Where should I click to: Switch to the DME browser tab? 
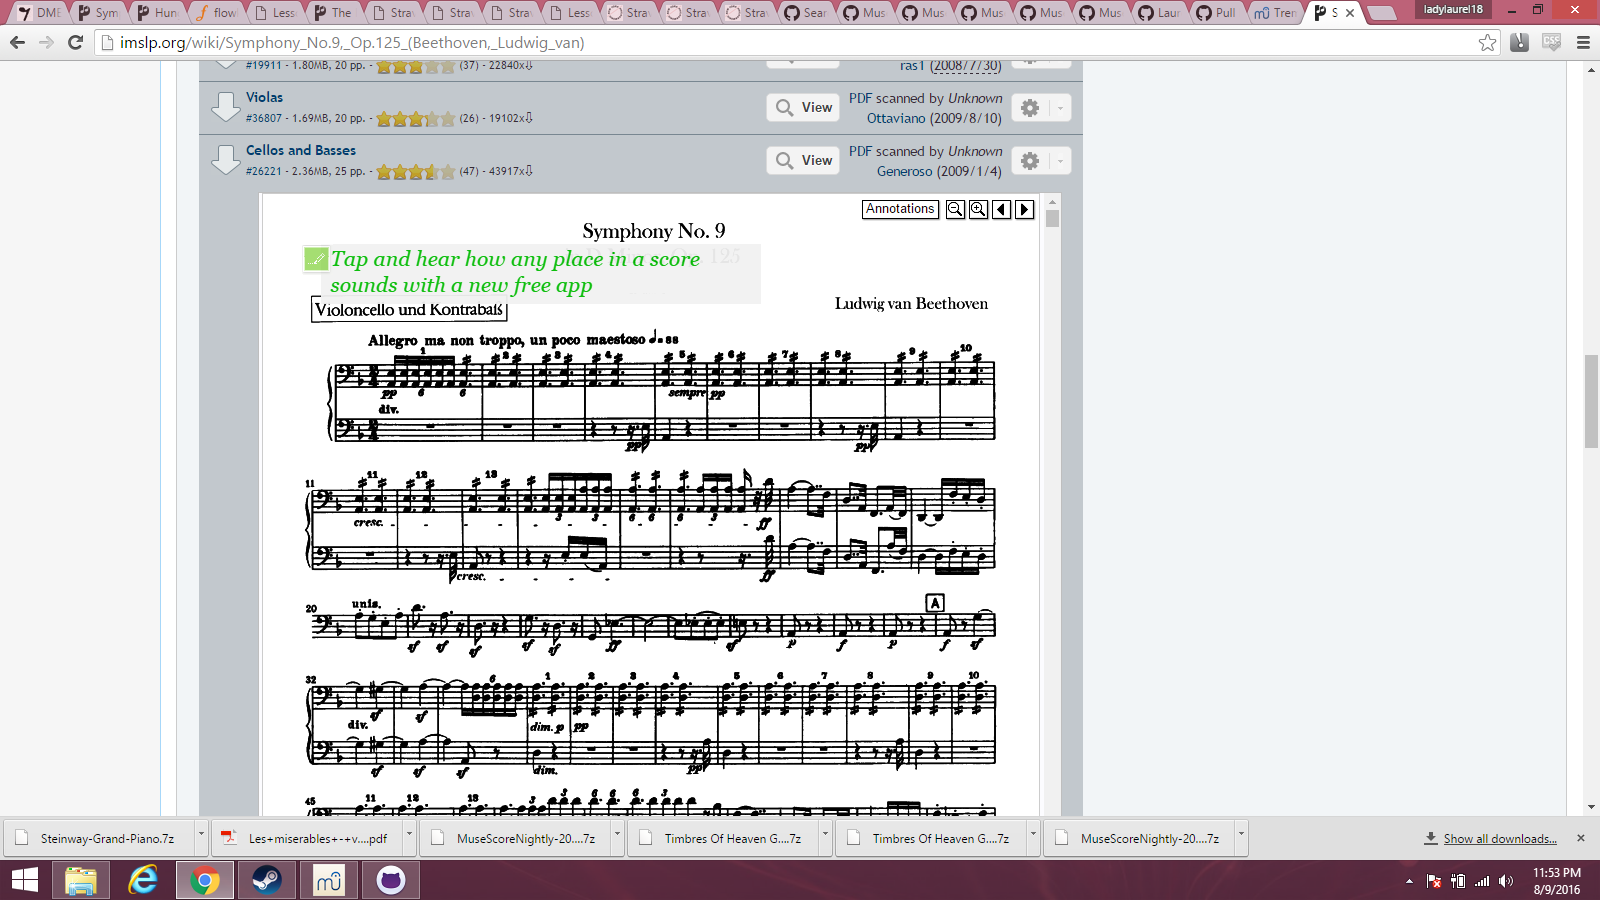[x=39, y=13]
